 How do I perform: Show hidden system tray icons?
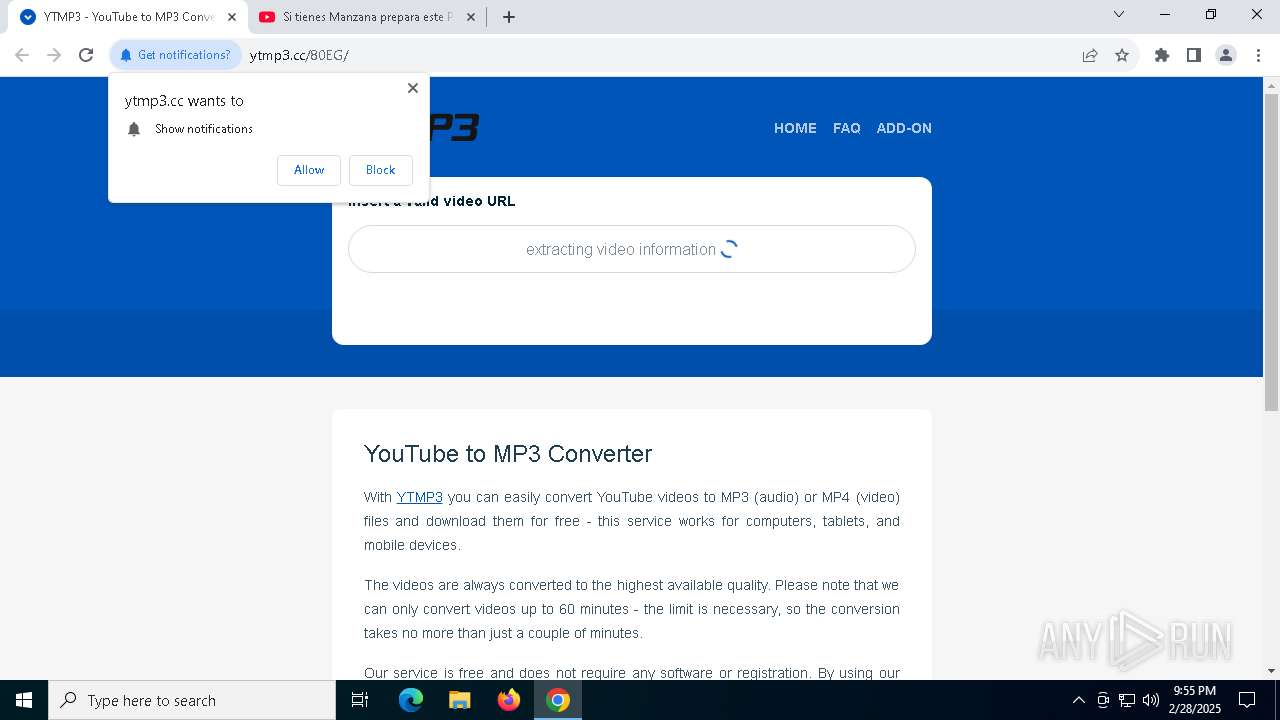(x=1078, y=700)
